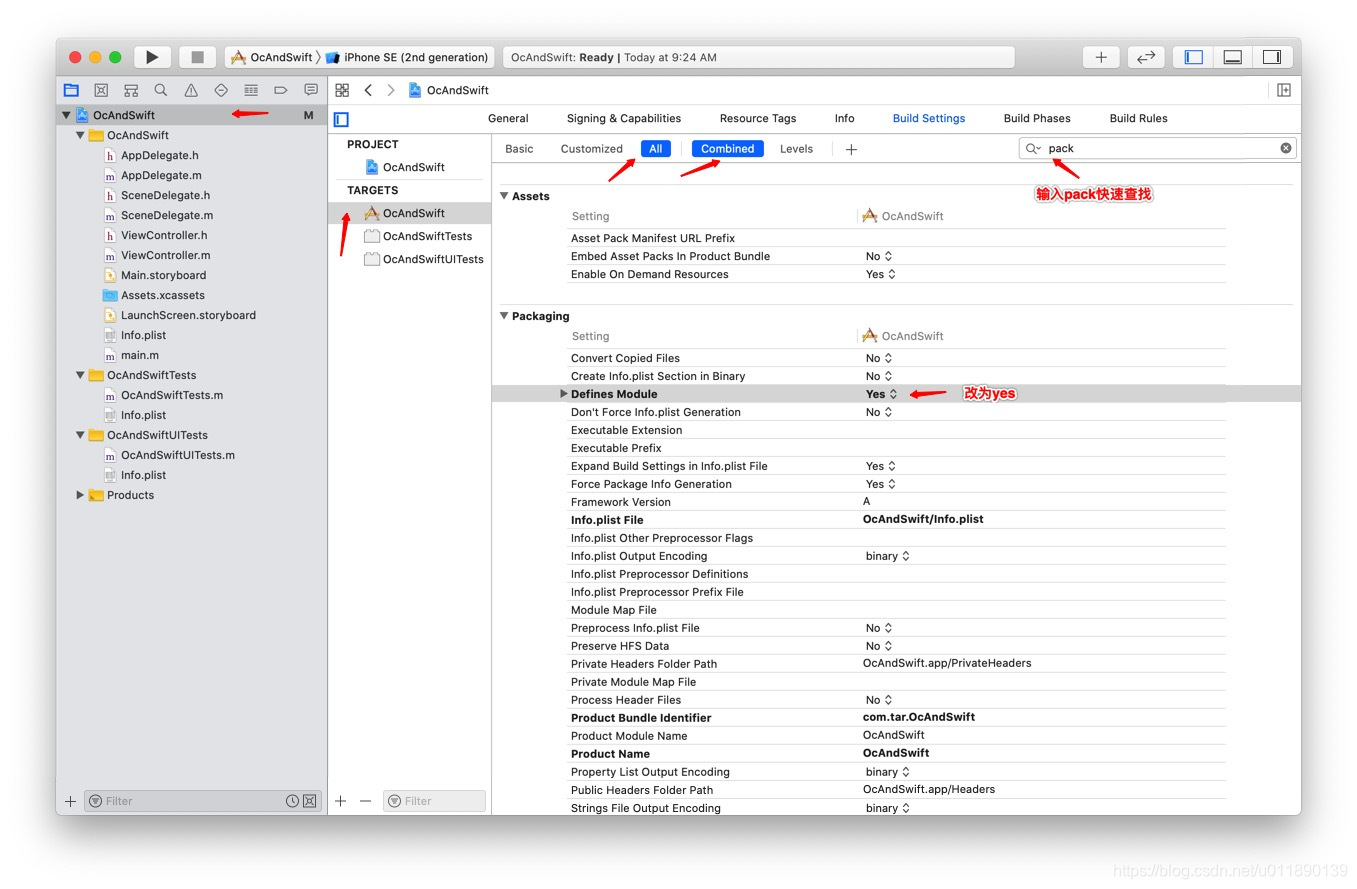Stop the running build
Image resolution: width=1357 pixels, height=889 pixels.
pyautogui.click(x=197, y=57)
